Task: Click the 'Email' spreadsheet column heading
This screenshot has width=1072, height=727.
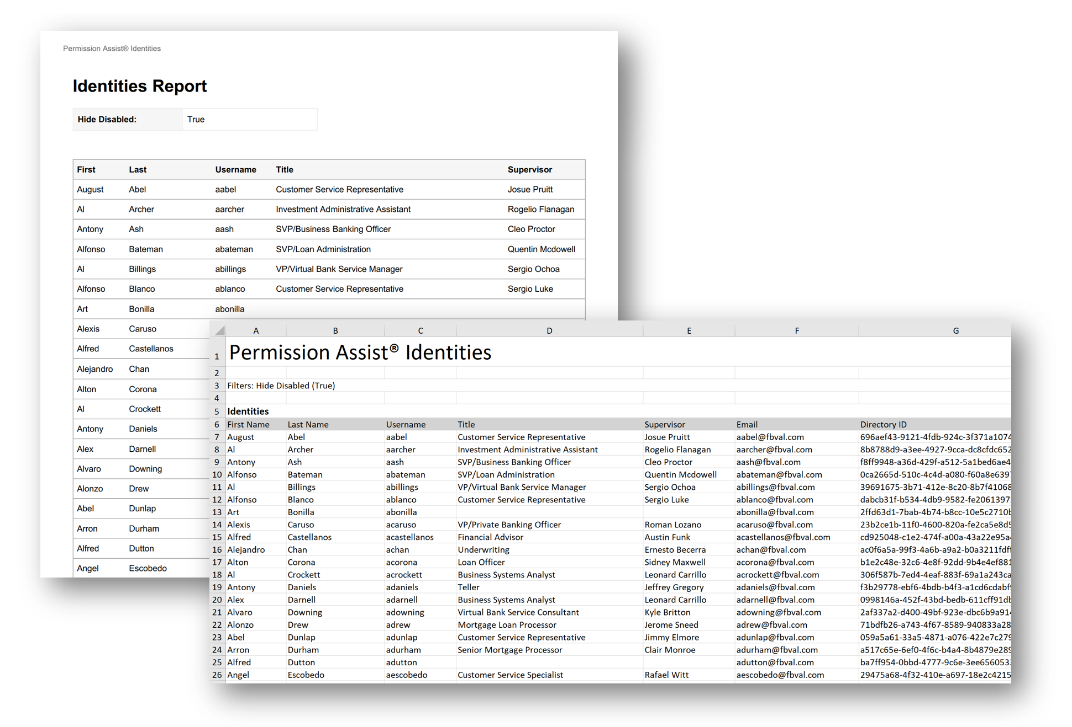Action: pos(747,425)
